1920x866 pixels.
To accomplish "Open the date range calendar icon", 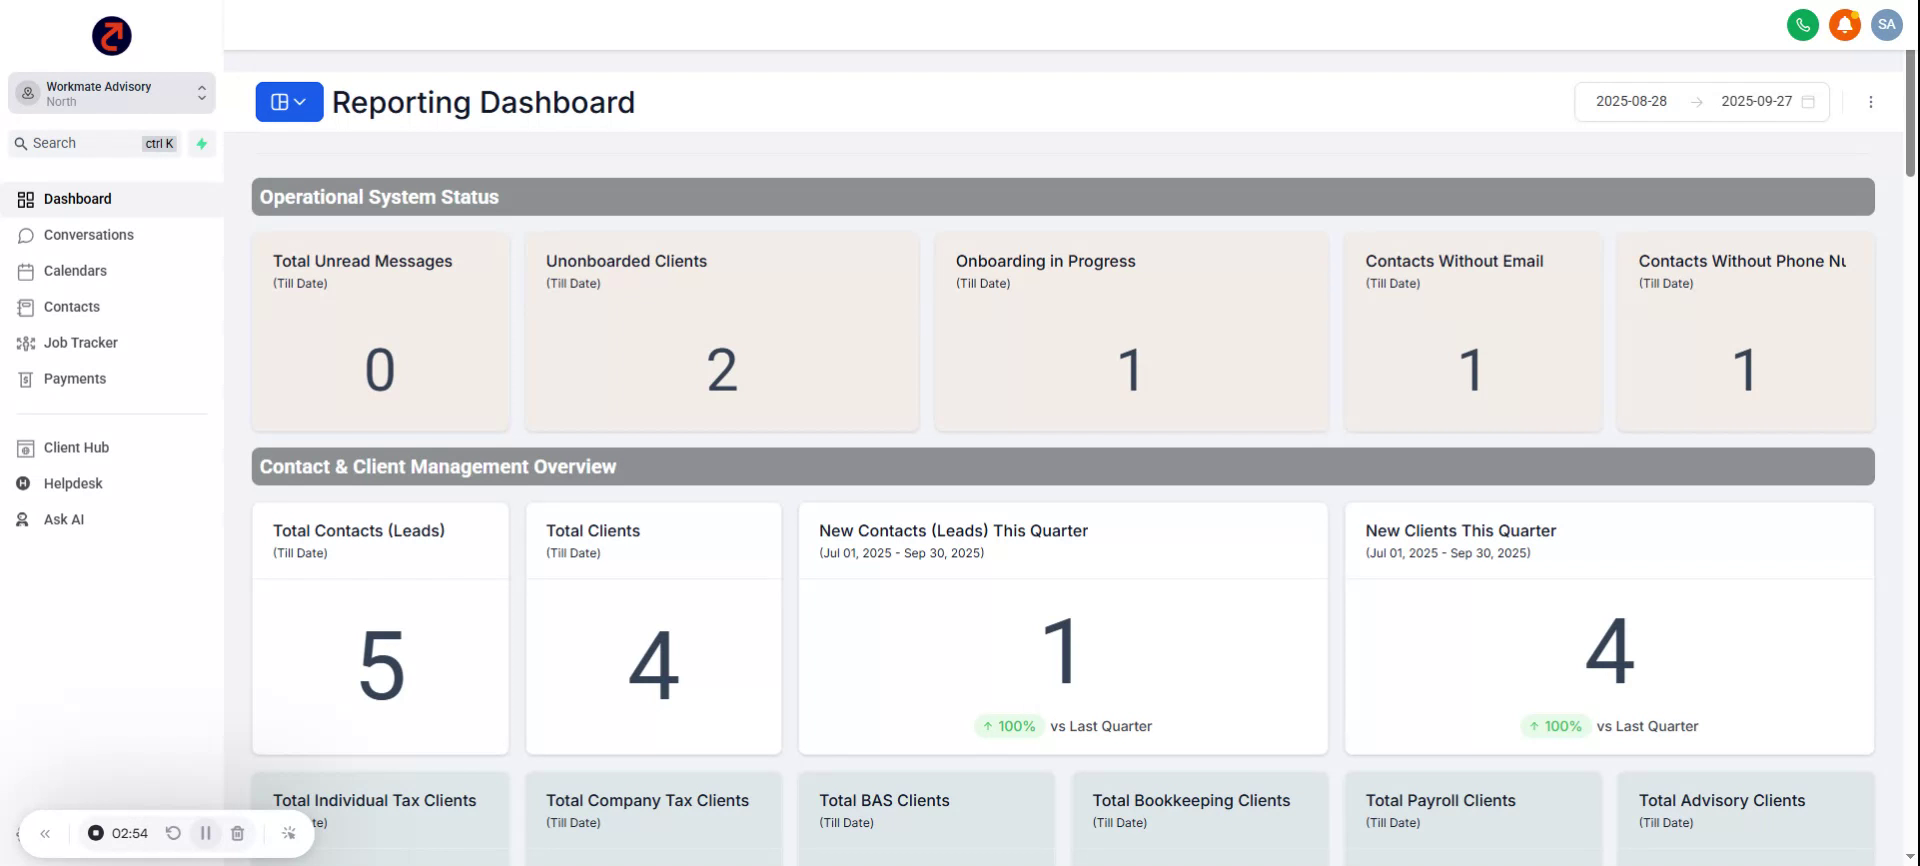I will 1808,102.
